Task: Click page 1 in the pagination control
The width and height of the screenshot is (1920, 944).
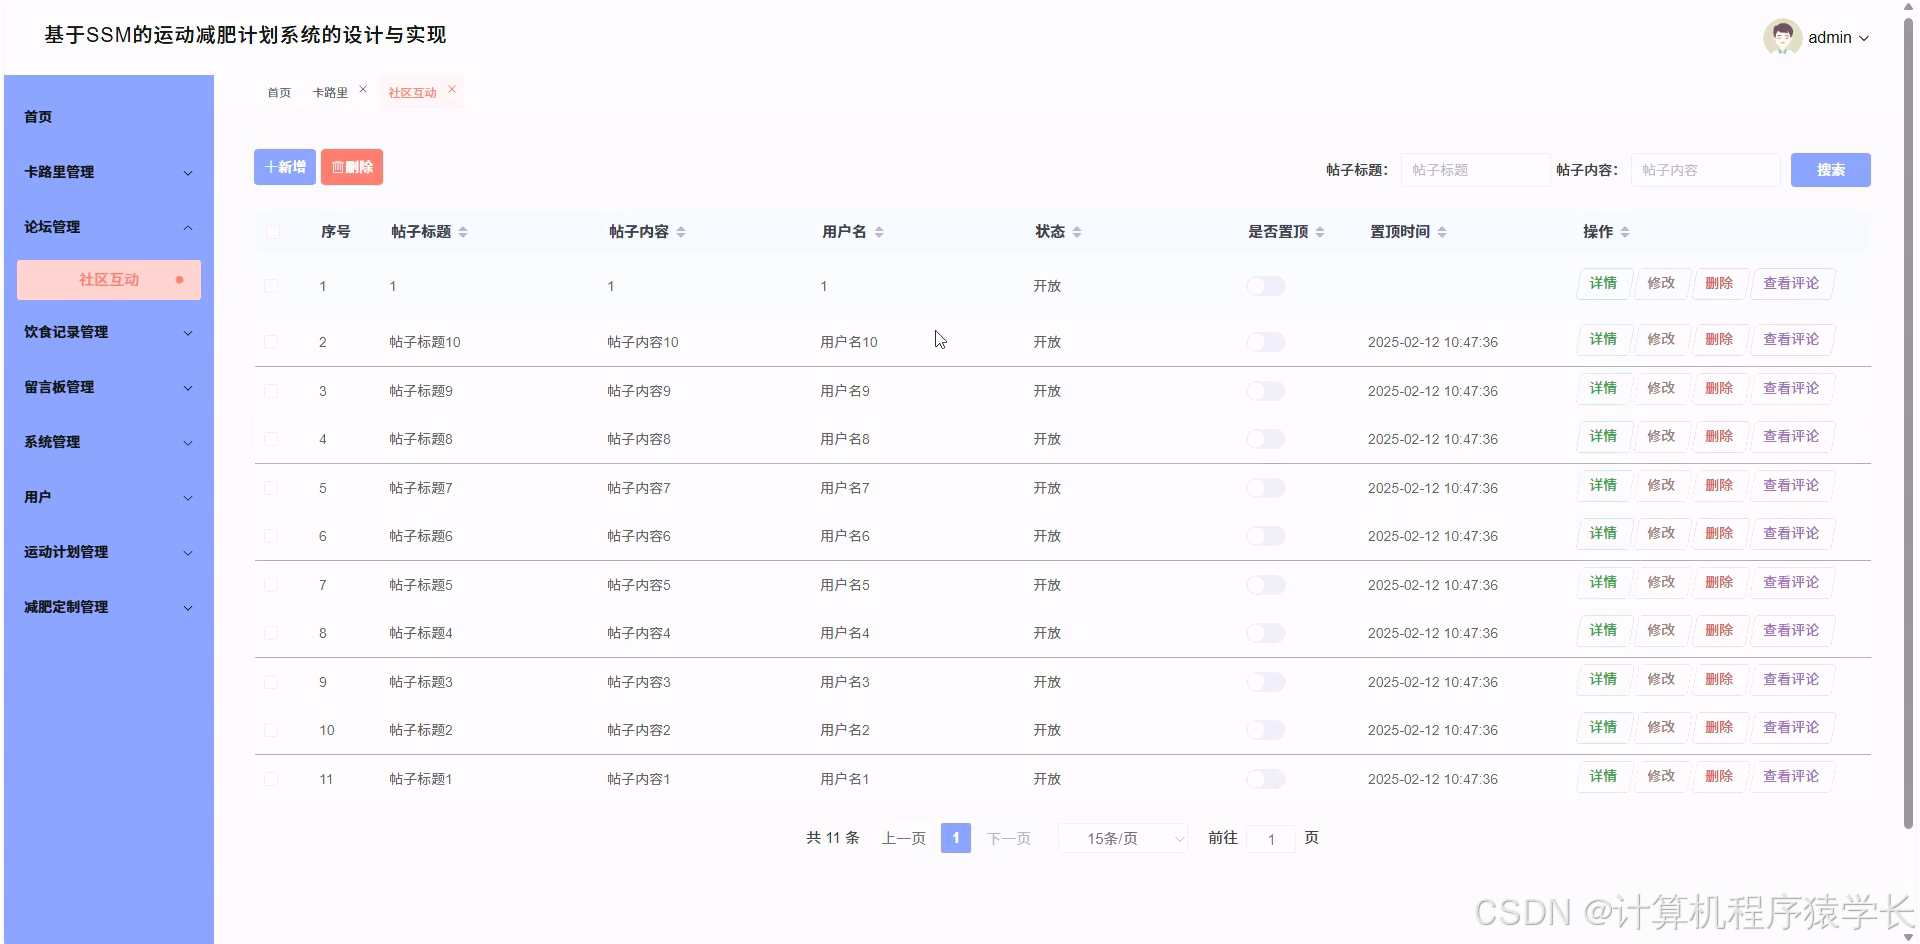Action: [x=955, y=838]
